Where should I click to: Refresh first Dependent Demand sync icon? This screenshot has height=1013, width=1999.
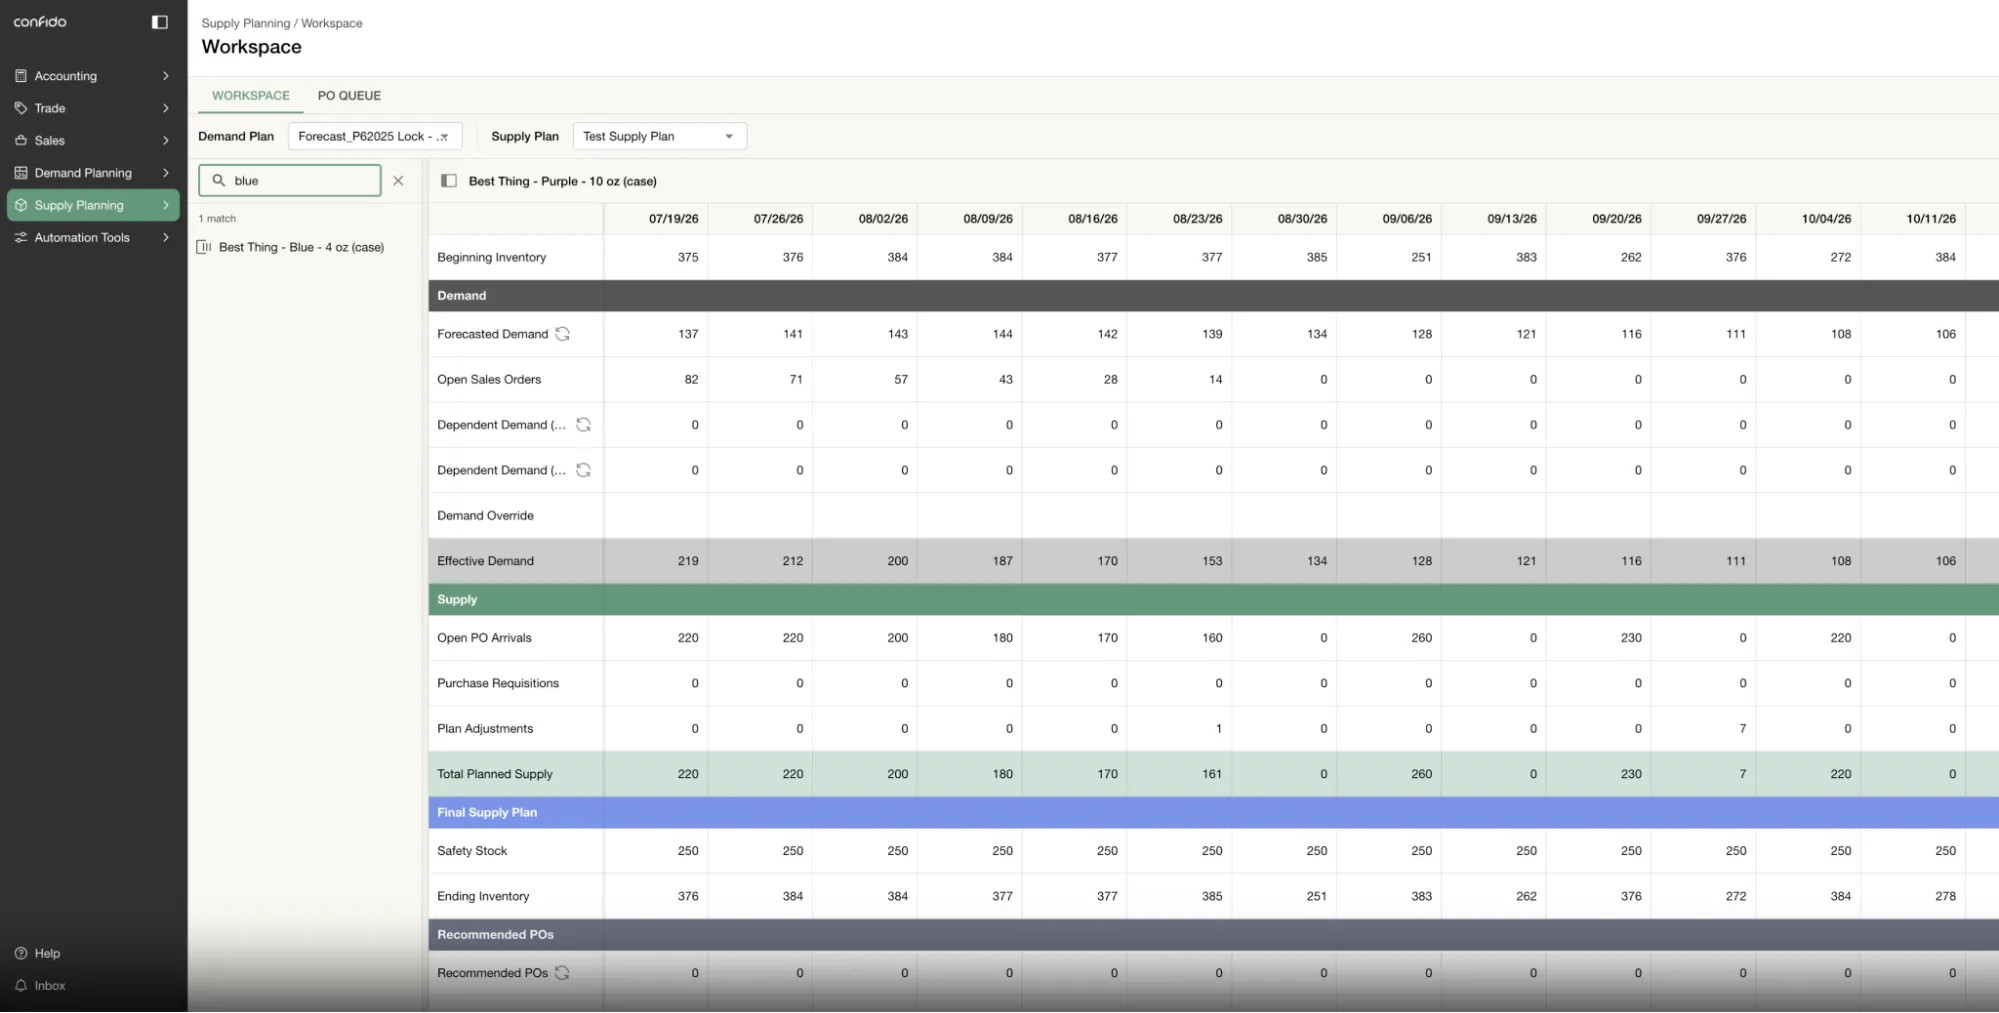click(584, 425)
